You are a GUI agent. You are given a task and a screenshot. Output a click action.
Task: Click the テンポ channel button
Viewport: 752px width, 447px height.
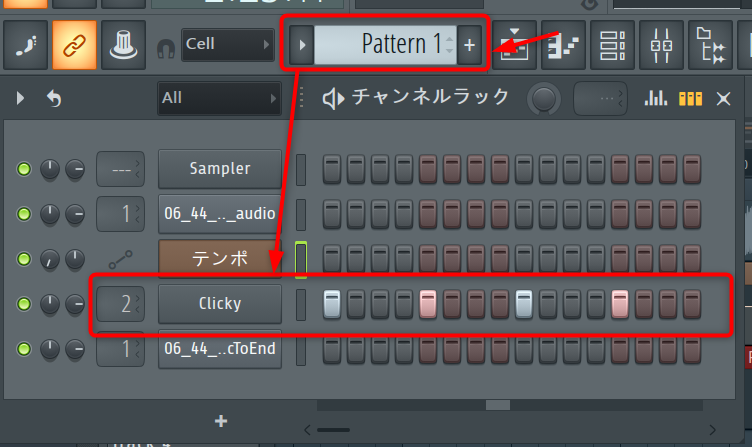pyautogui.click(x=220, y=258)
